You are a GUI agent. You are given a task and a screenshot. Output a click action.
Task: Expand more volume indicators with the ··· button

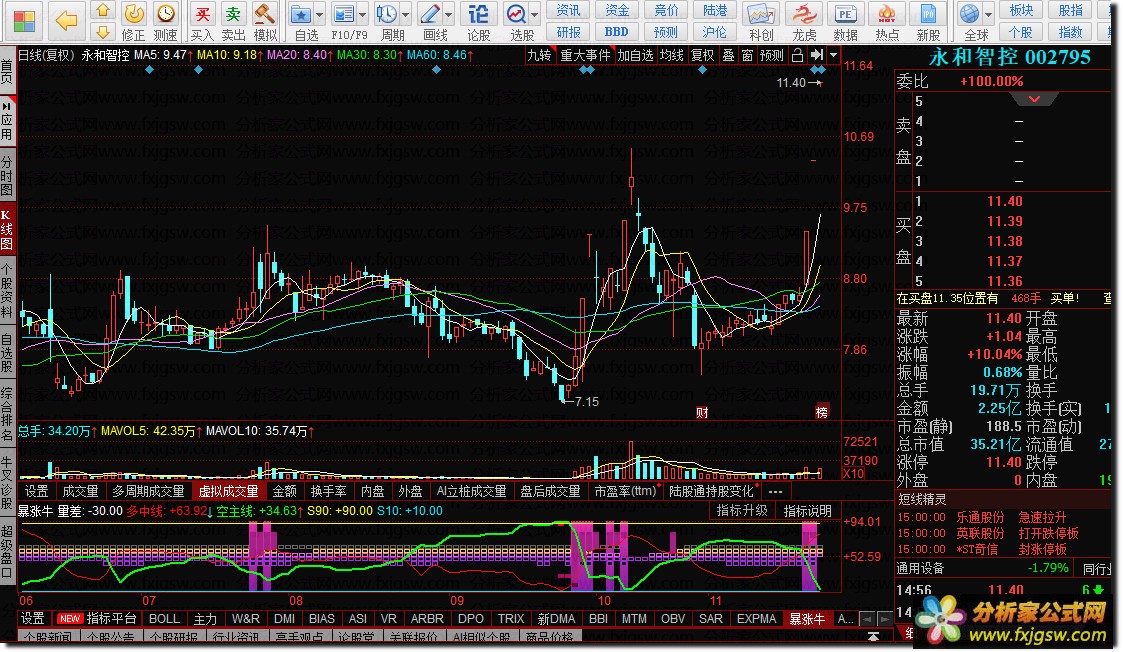(x=775, y=492)
